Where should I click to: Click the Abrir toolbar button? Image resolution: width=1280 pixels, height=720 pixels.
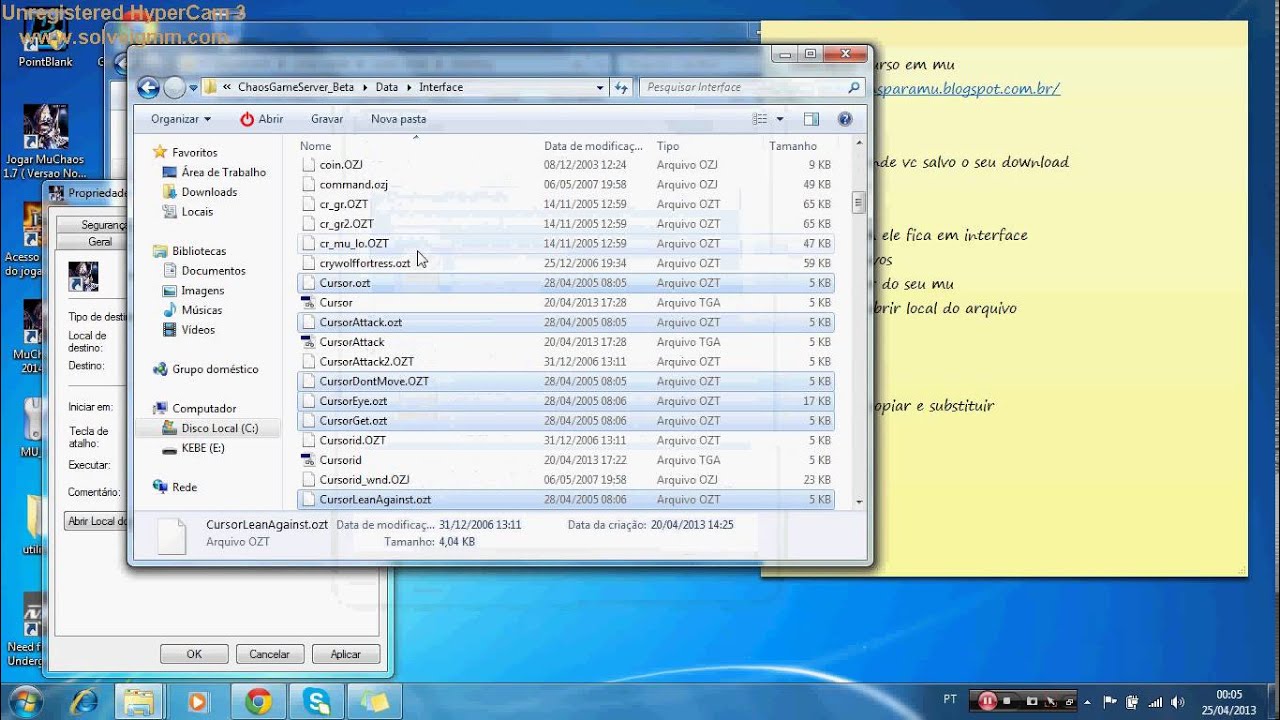pyautogui.click(x=261, y=119)
